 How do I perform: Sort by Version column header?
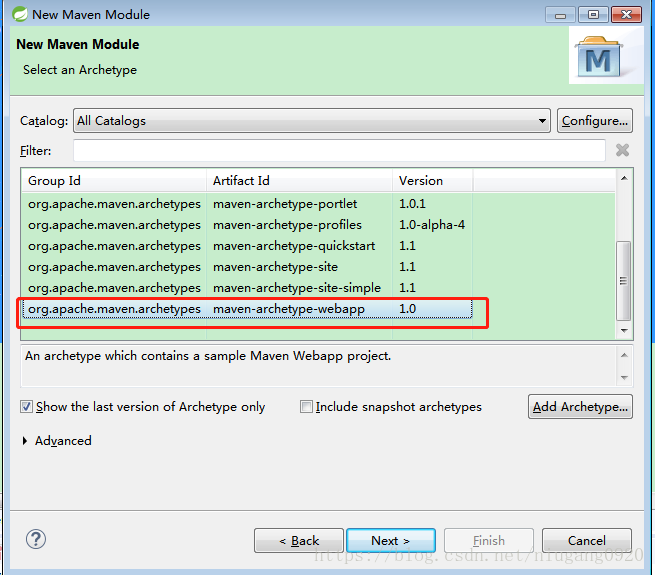click(432, 181)
